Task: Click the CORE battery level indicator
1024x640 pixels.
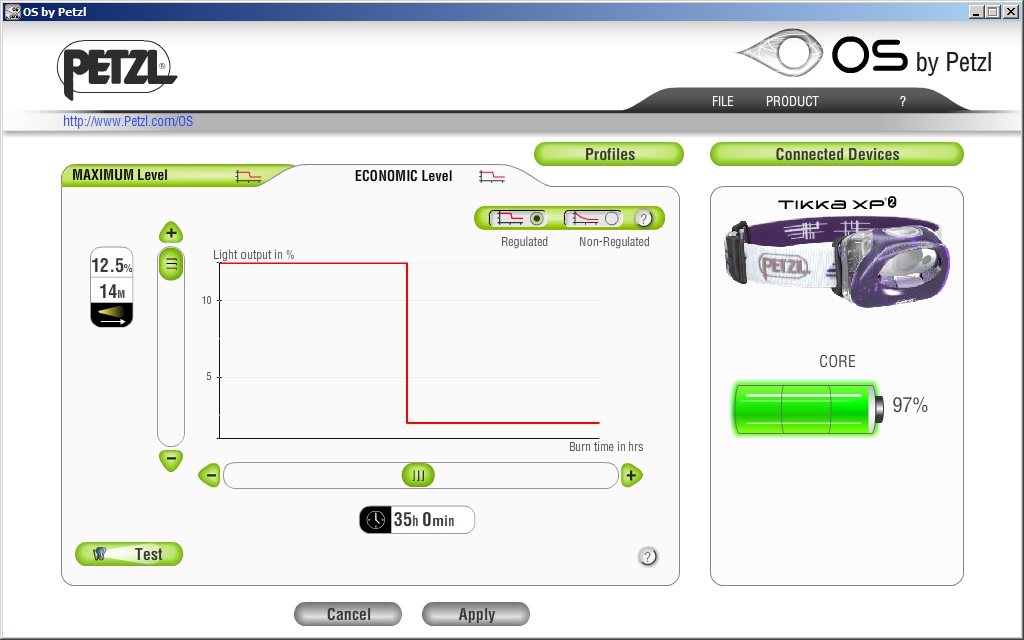Action: click(x=808, y=409)
